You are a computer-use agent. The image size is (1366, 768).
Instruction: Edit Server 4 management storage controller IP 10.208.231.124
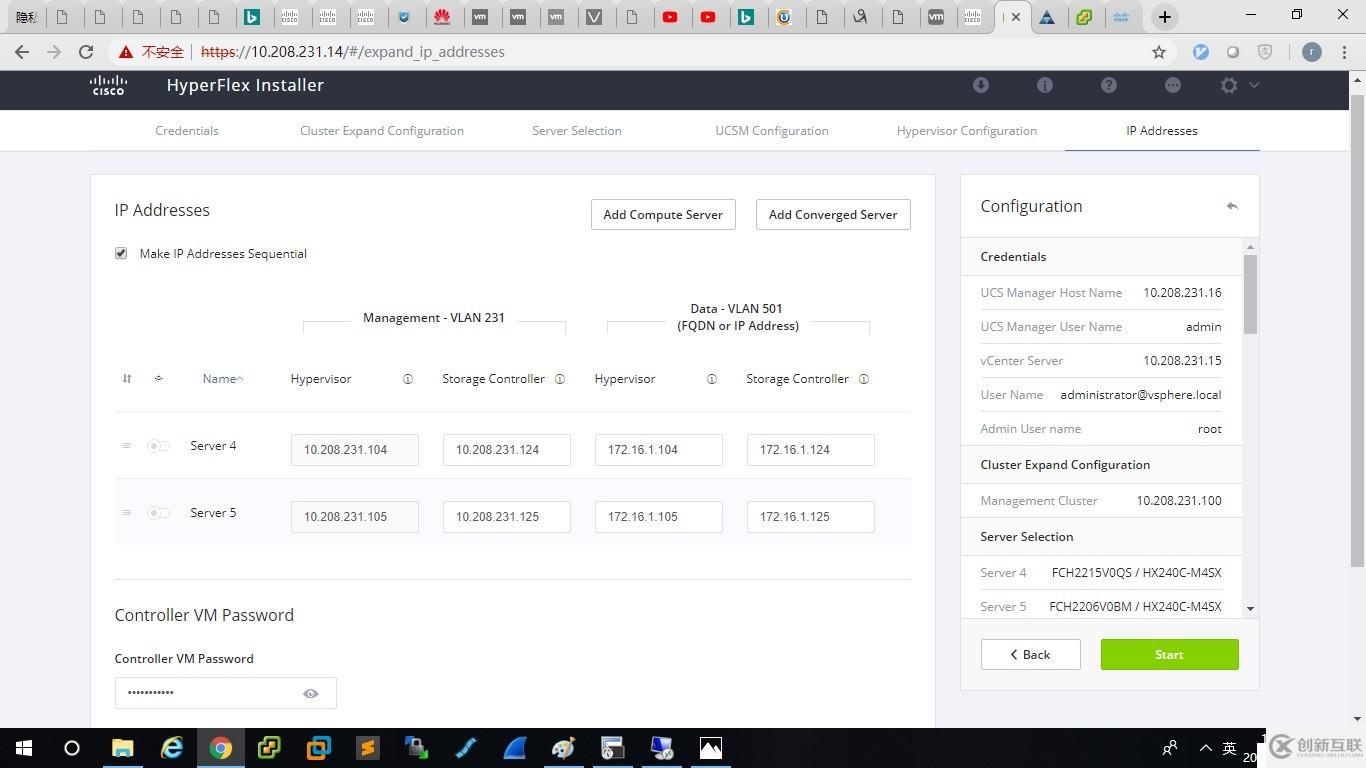(x=507, y=450)
